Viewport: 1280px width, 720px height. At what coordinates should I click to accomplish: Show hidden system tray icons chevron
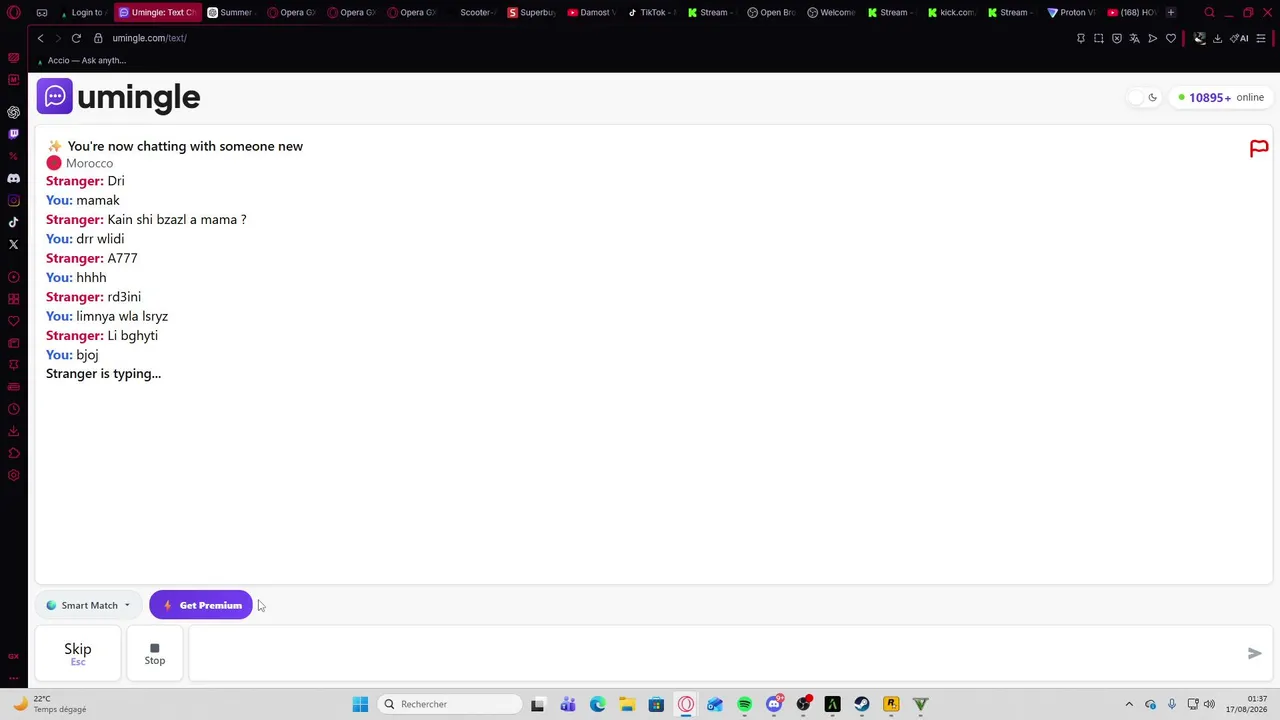[x=1129, y=704]
